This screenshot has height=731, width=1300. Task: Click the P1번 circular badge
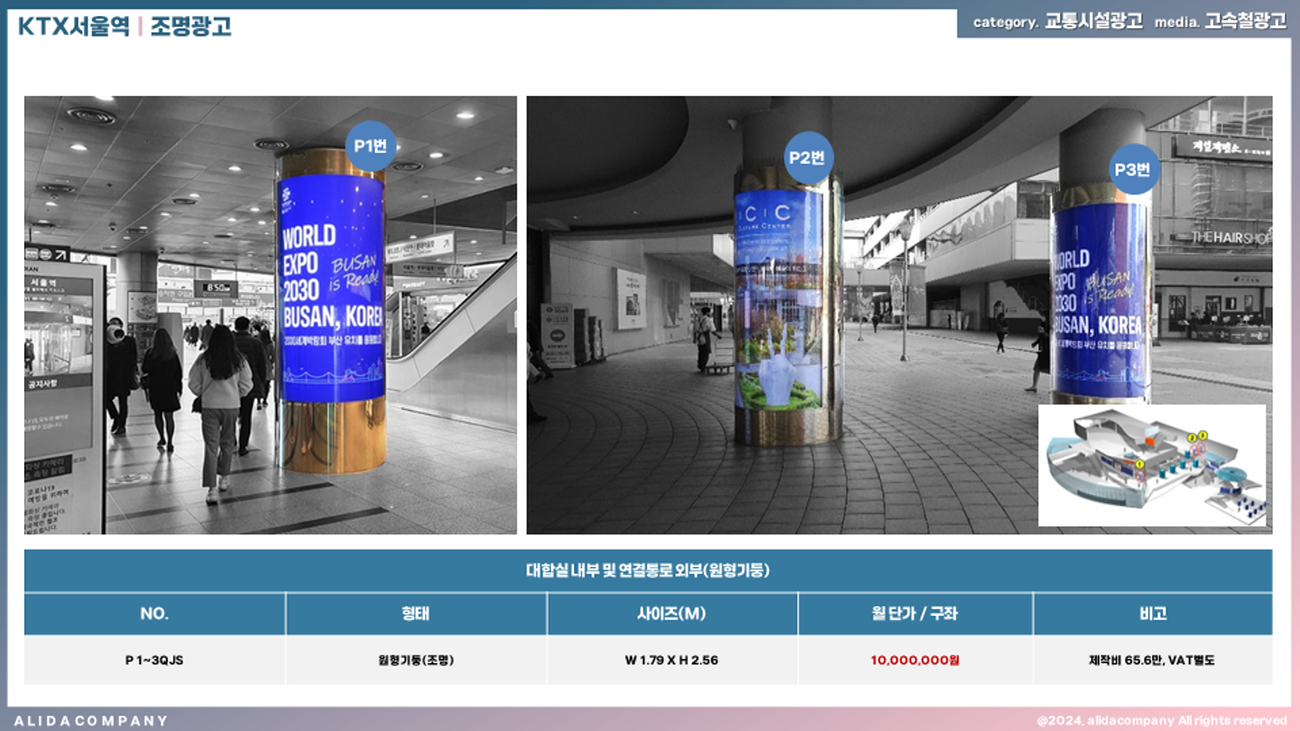(x=371, y=146)
